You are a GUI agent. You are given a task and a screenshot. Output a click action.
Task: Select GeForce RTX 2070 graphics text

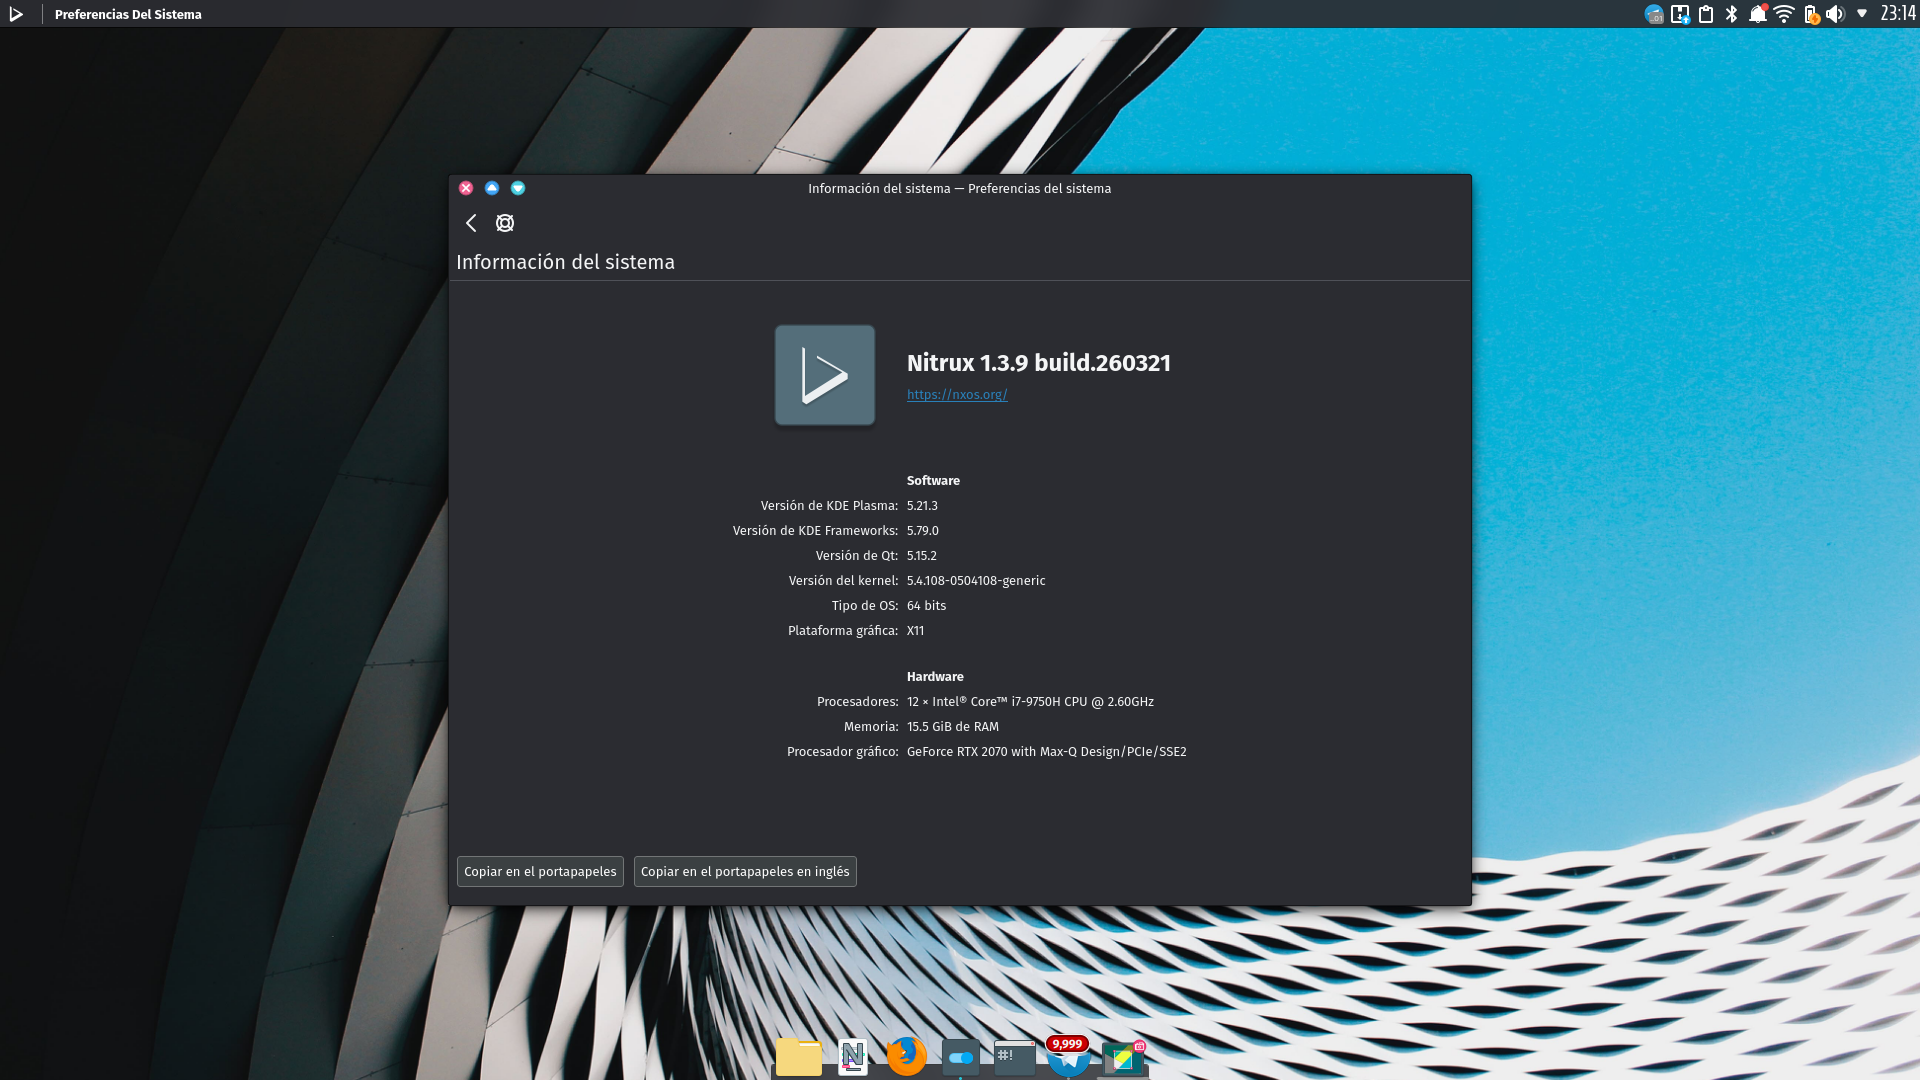pos(1046,752)
